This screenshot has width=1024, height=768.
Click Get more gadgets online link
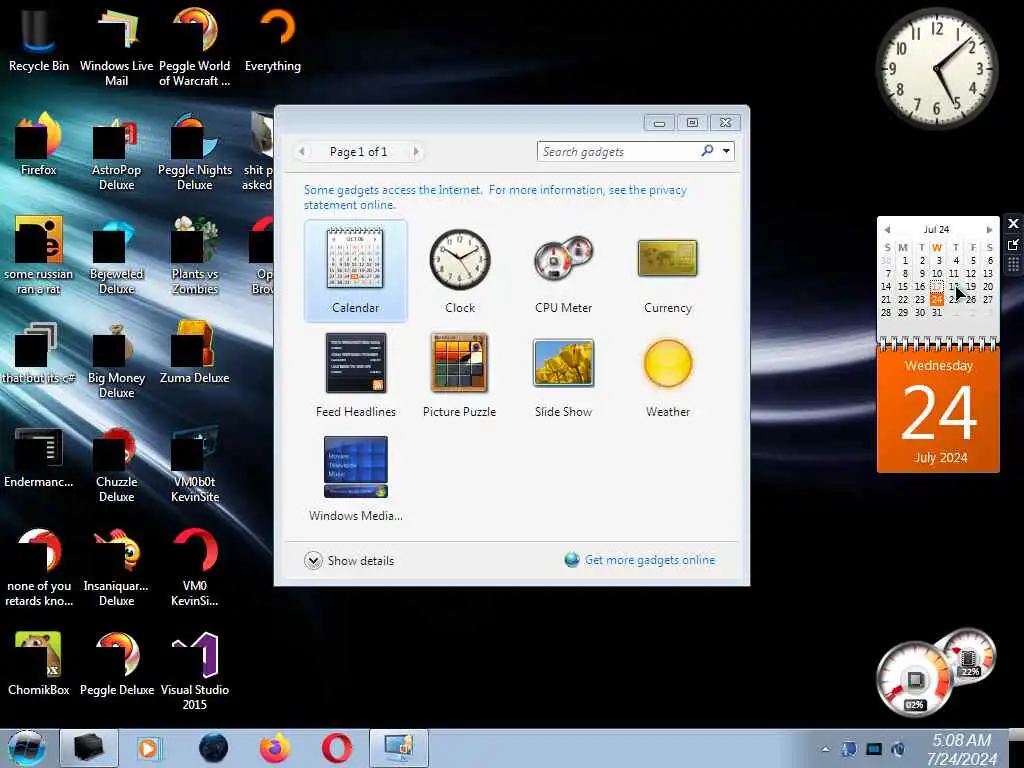pos(650,560)
